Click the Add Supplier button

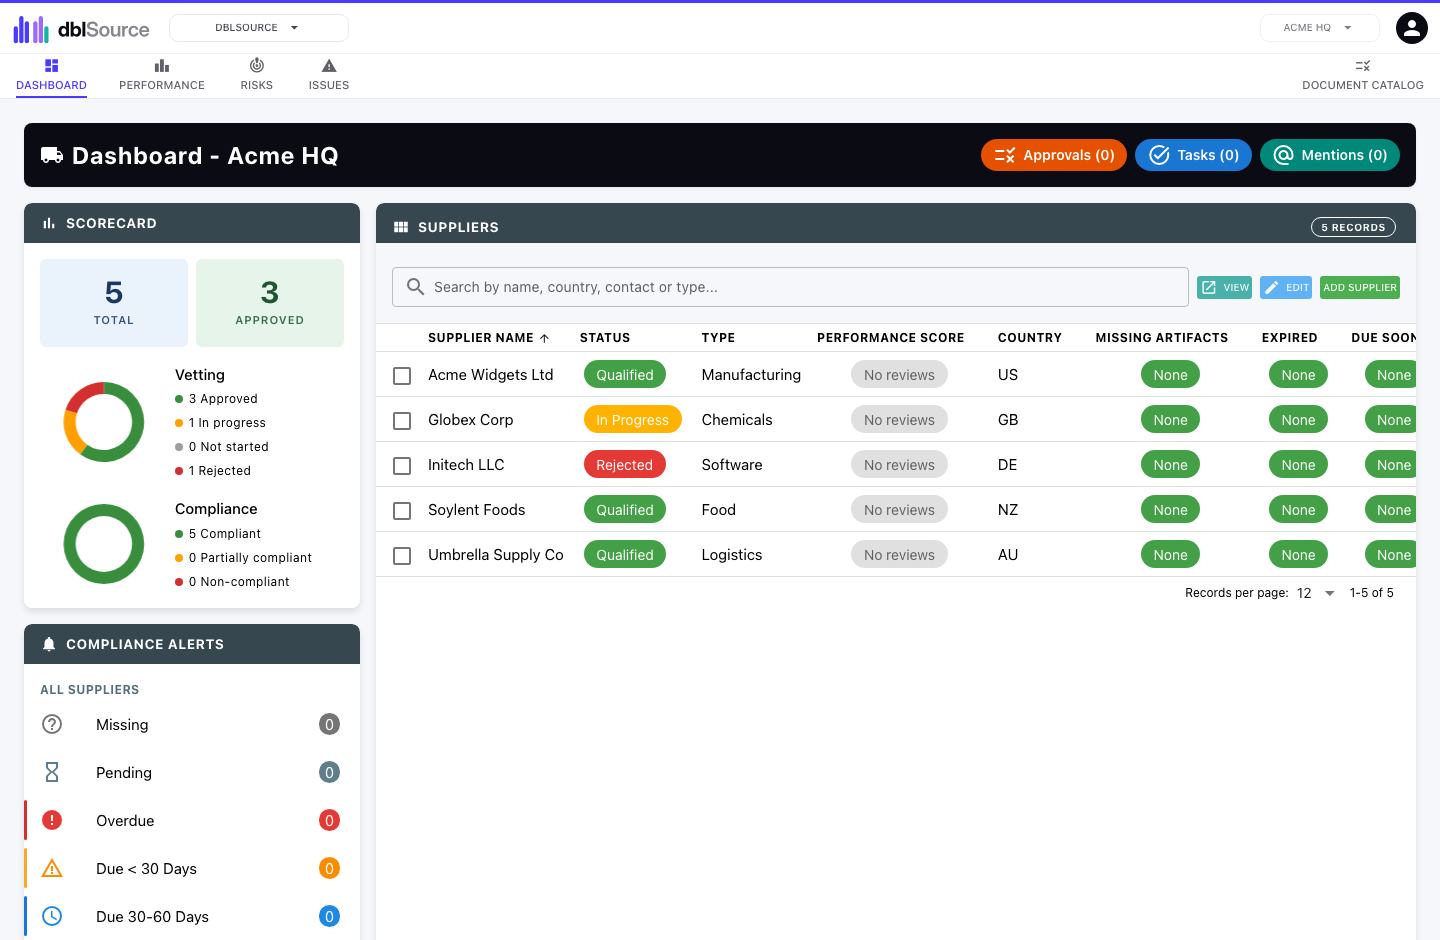pos(1360,288)
